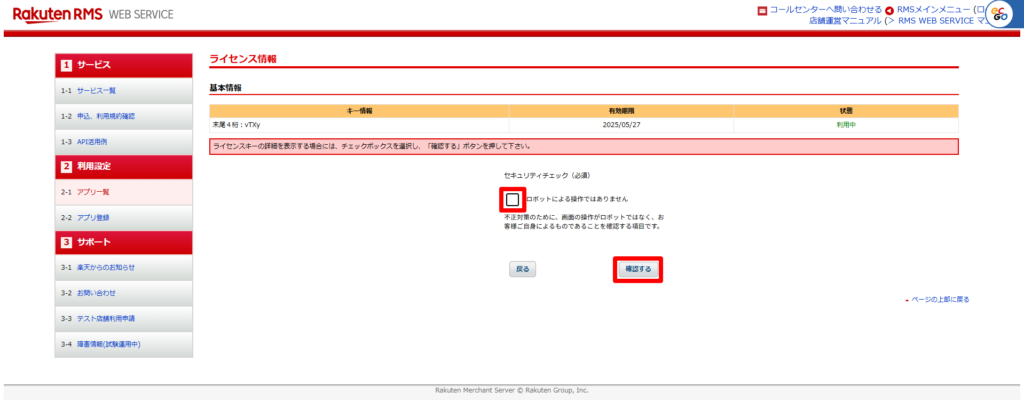The image size is (1024, 400).
Task: Click ページの上部に戻る link
Action: 940,299
